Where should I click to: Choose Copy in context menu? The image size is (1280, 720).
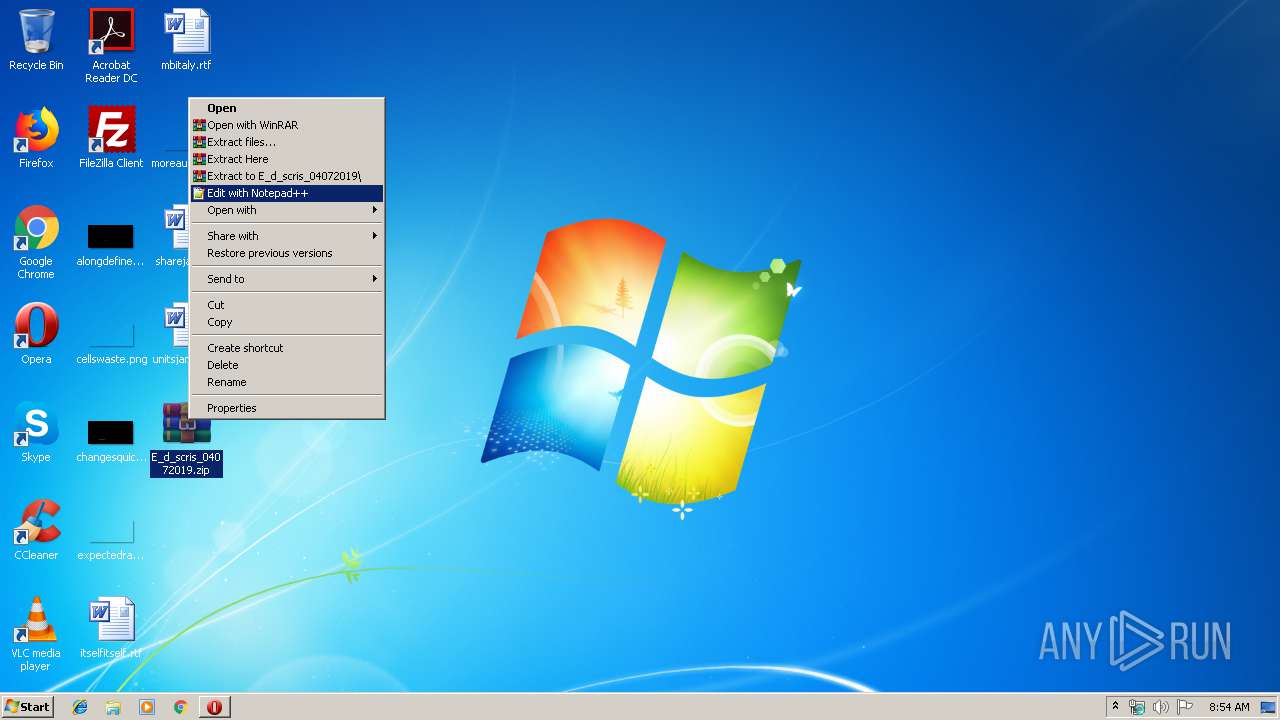click(287, 322)
